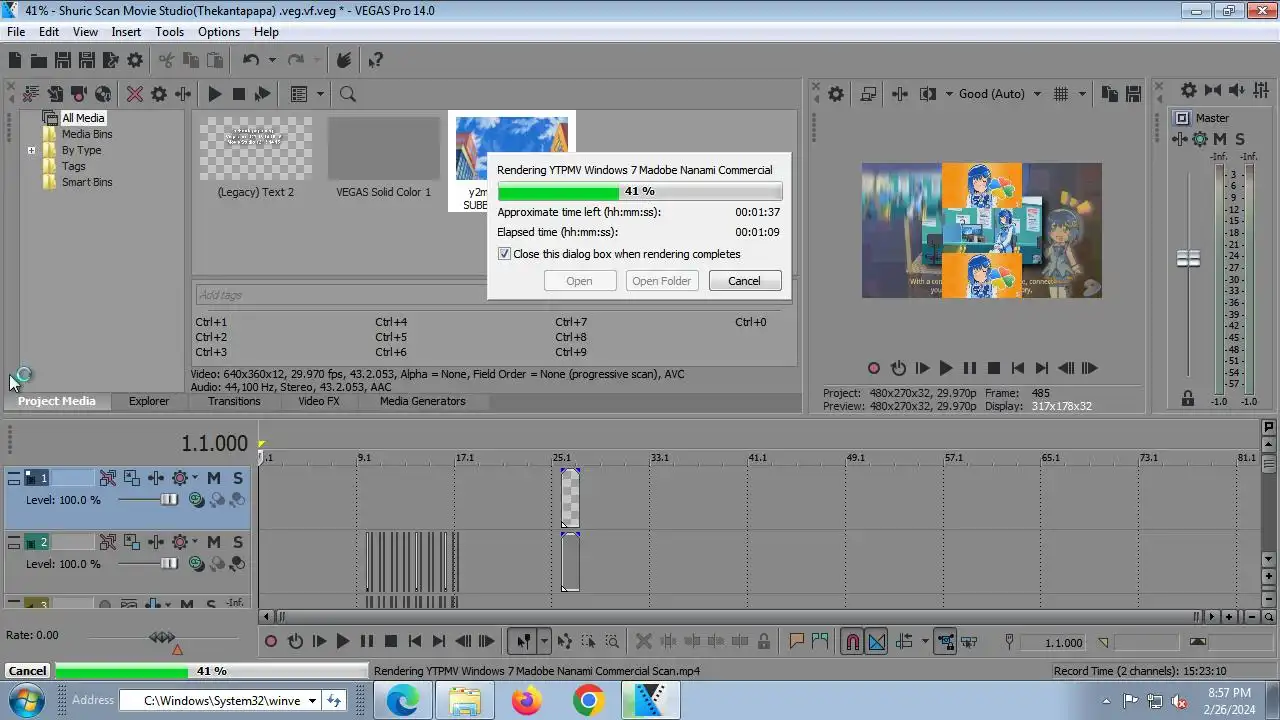Switch to the Explorer tab
Viewport: 1280px width, 720px height.
pos(149,401)
